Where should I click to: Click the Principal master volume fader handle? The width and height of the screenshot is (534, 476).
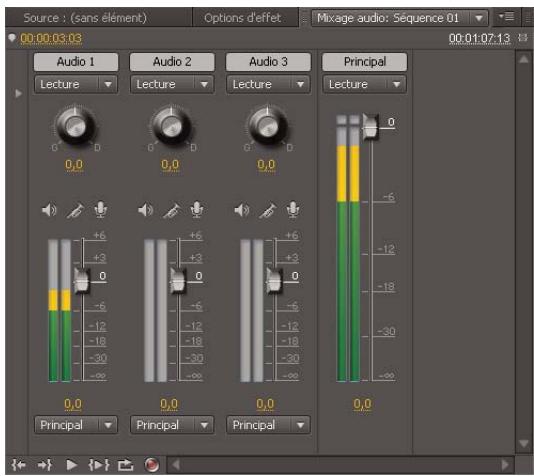(371, 127)
